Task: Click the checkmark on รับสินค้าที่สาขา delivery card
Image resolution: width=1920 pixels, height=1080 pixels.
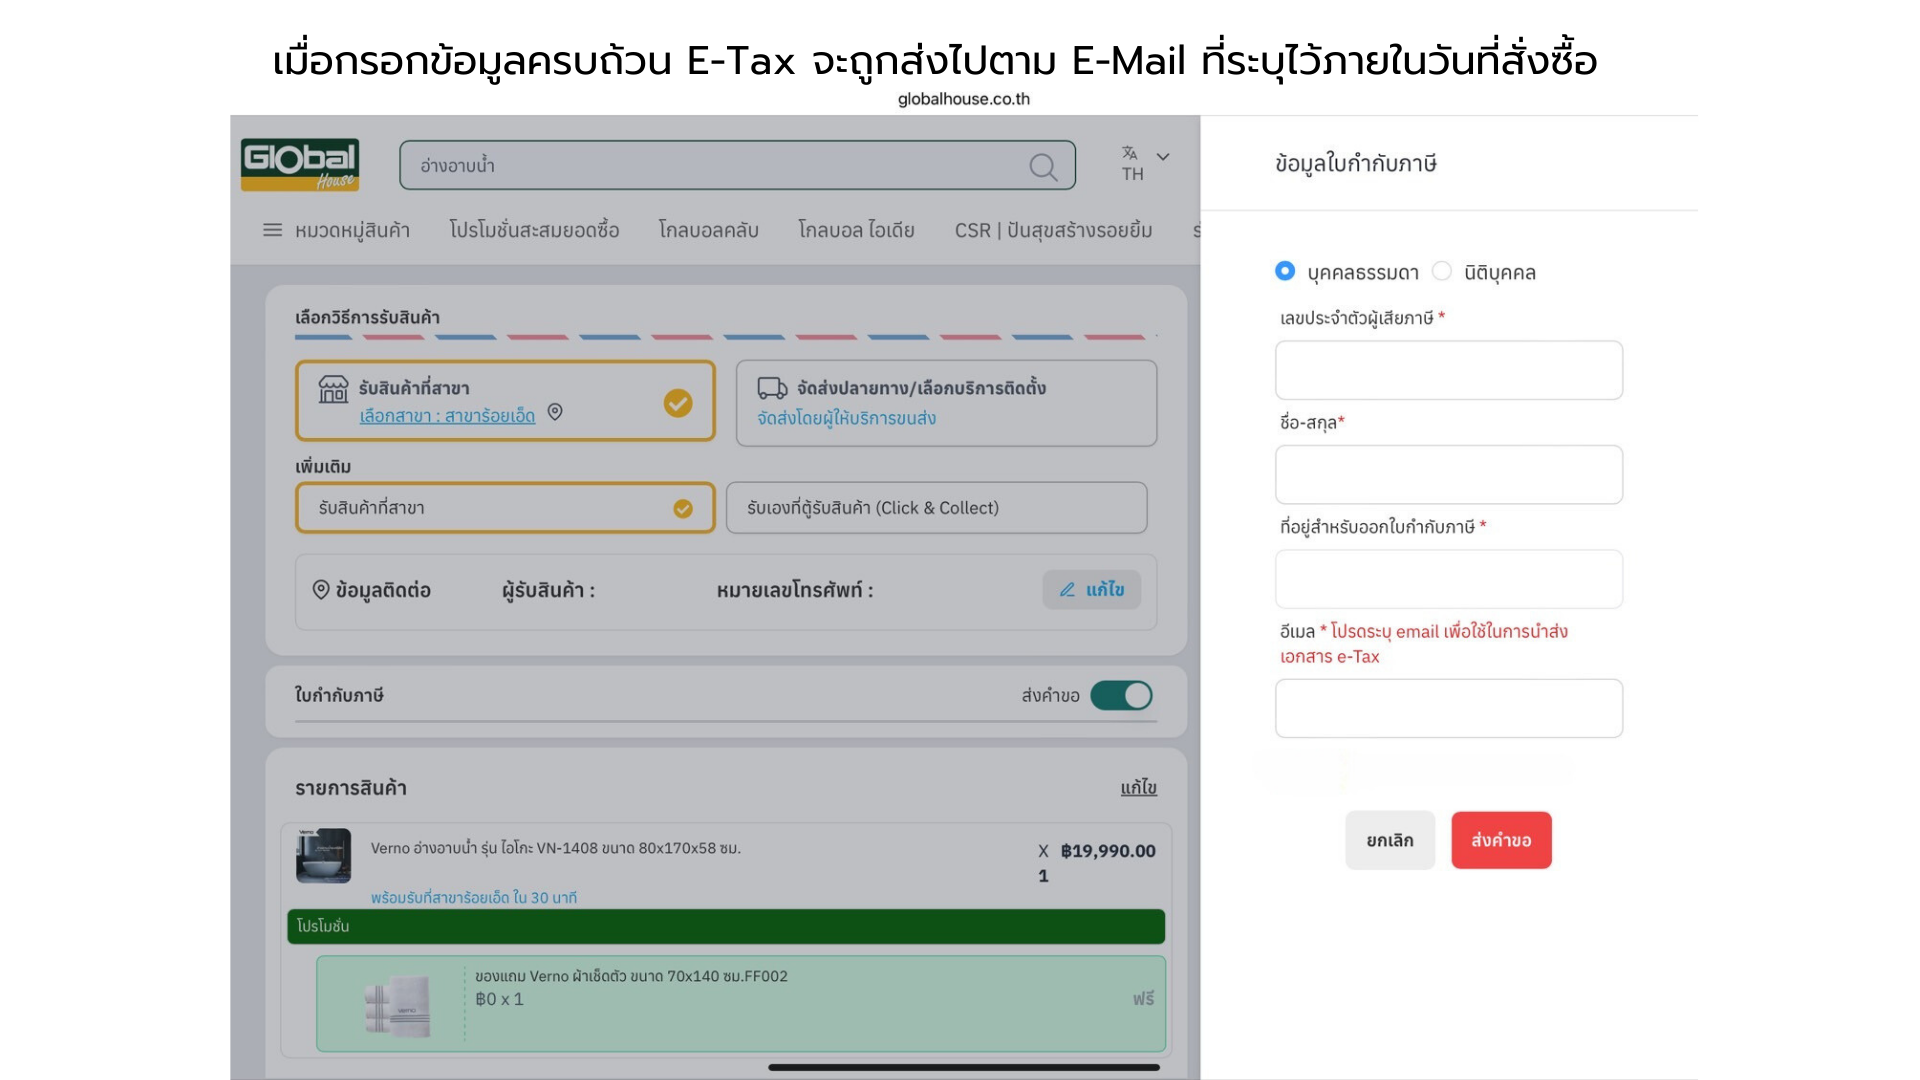Action: point(678,403)
